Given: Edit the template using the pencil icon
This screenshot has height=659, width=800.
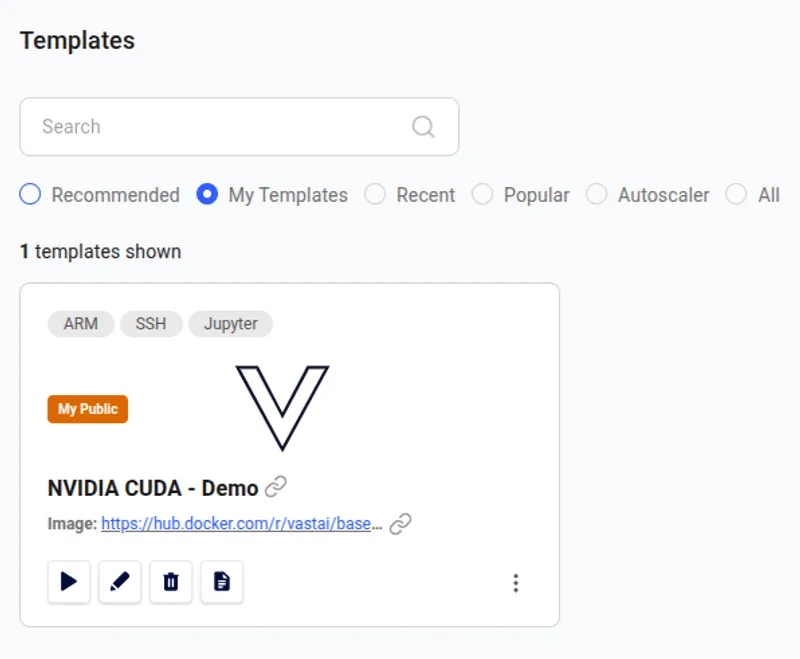Looking at the screenshot, I should click(119, 582).
